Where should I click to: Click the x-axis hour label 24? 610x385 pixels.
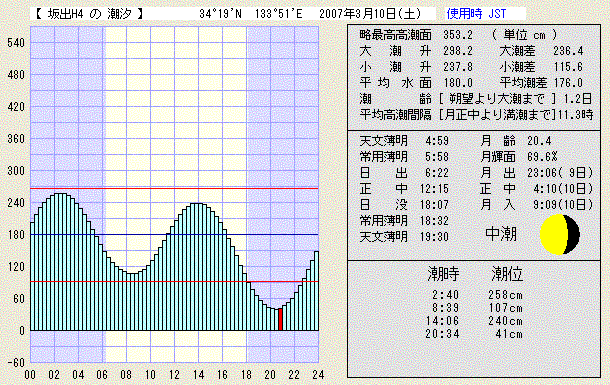318,375
